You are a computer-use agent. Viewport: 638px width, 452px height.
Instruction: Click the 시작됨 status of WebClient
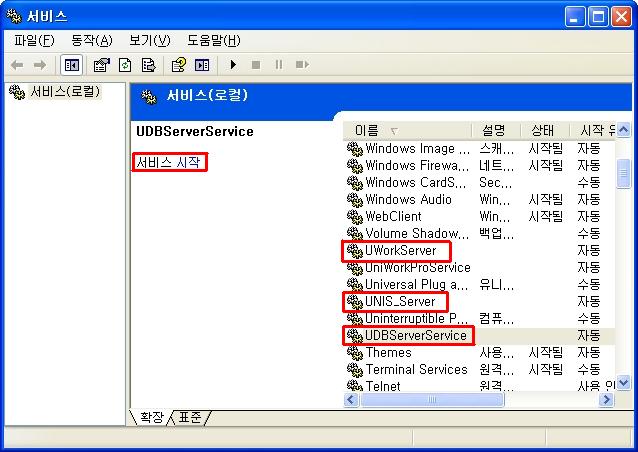(x=545, y=216)
